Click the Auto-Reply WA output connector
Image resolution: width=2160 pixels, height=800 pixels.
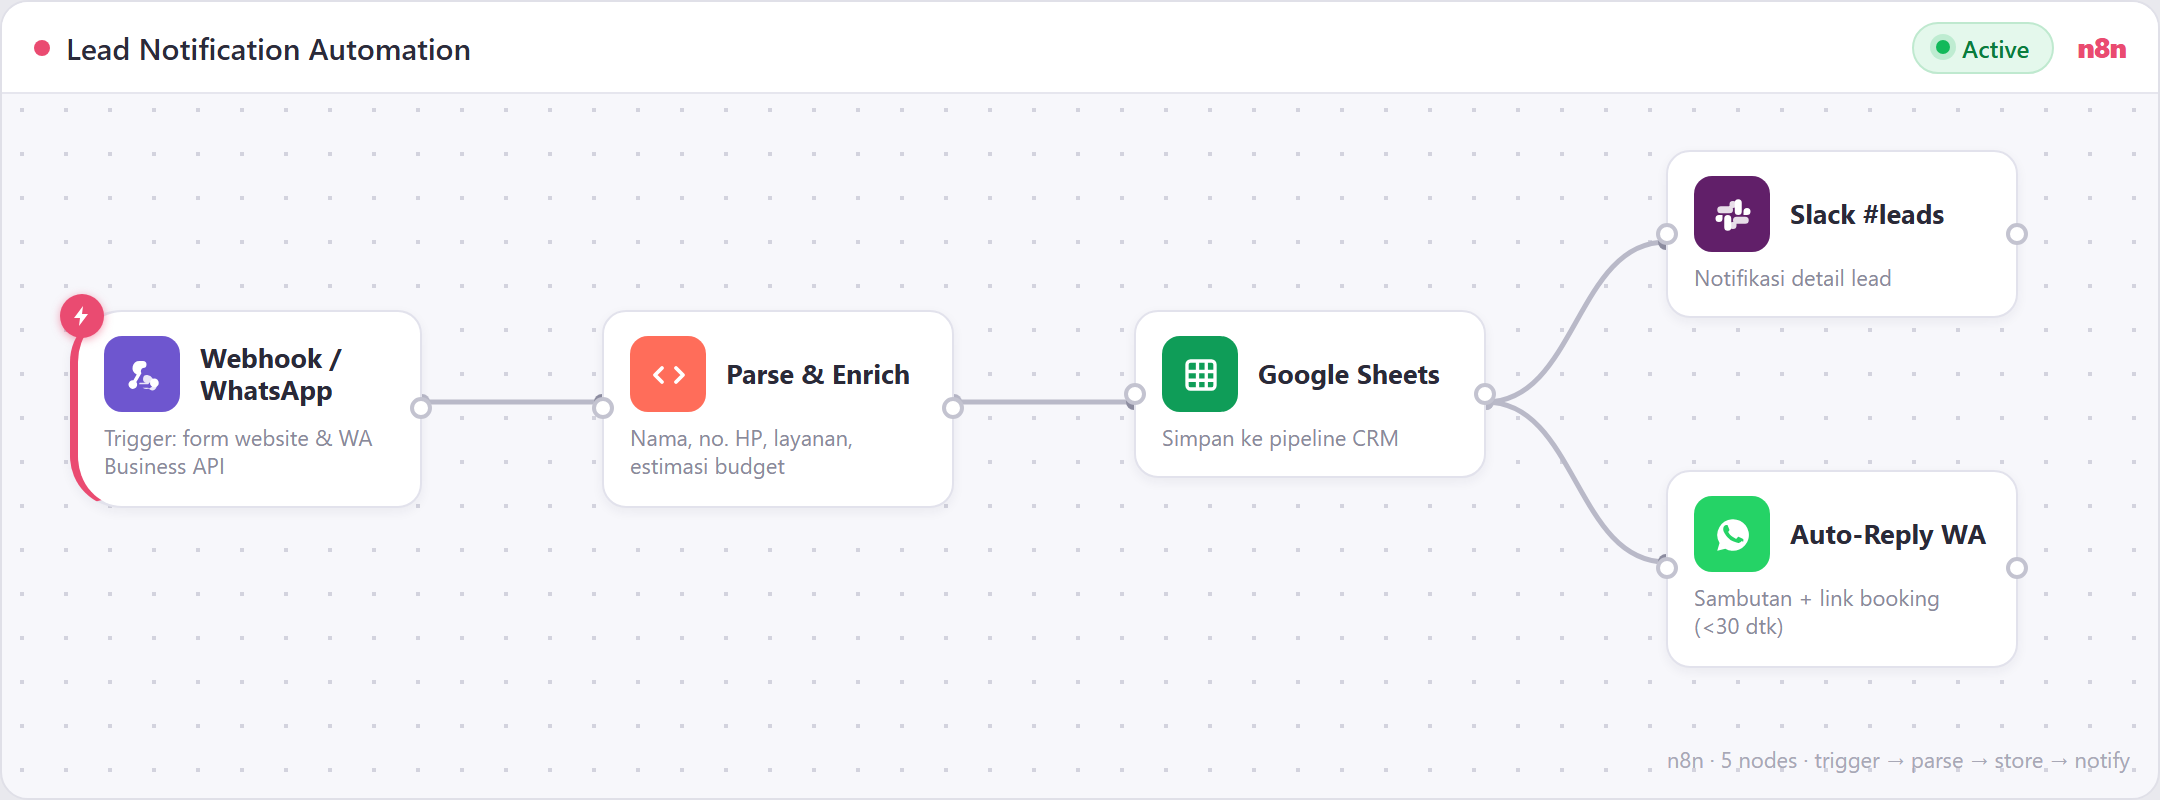(2017, 568)
